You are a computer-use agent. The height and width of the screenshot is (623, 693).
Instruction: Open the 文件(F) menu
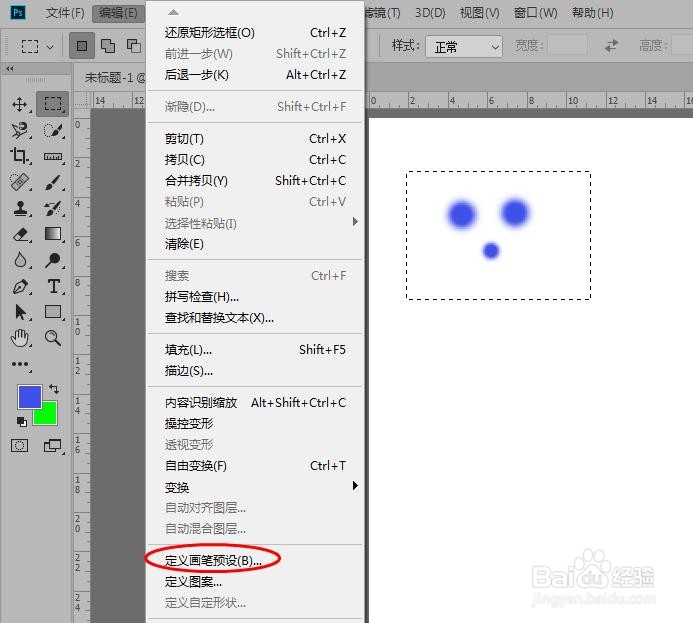tap(65, 13)
